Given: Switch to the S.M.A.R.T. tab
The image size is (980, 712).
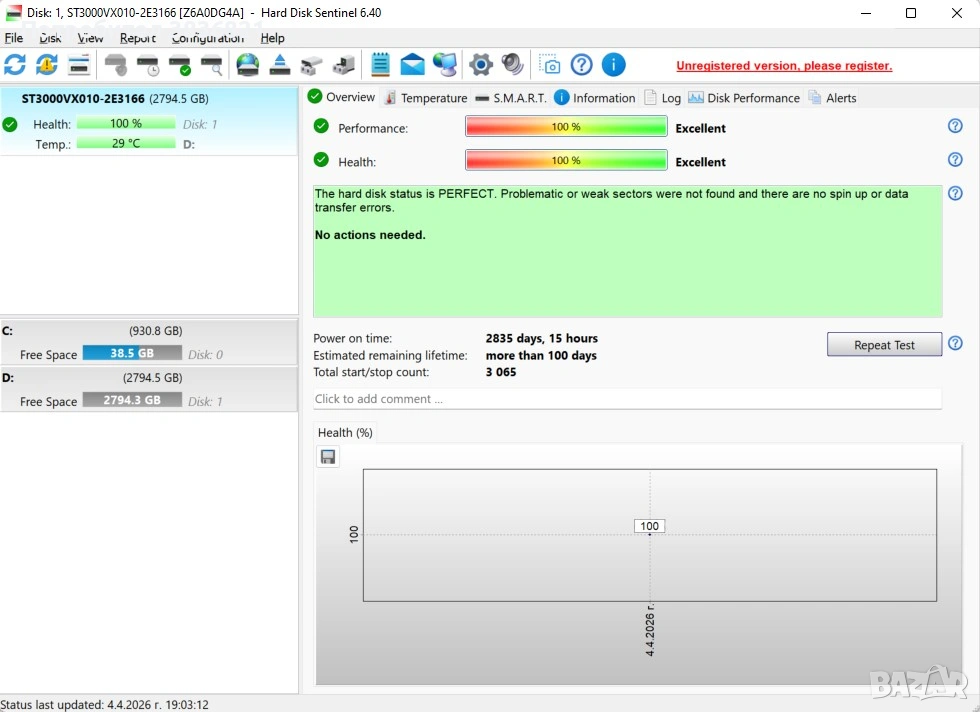Looking at the screenshot, I should pyautogui.click(x=511, y=98).
